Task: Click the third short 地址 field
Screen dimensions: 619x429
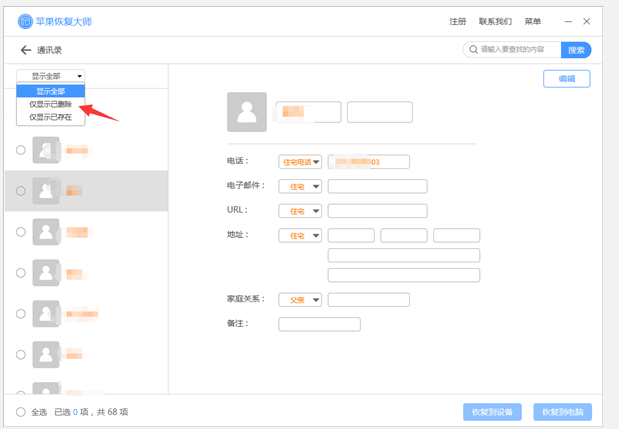Action: coord(456,236)
